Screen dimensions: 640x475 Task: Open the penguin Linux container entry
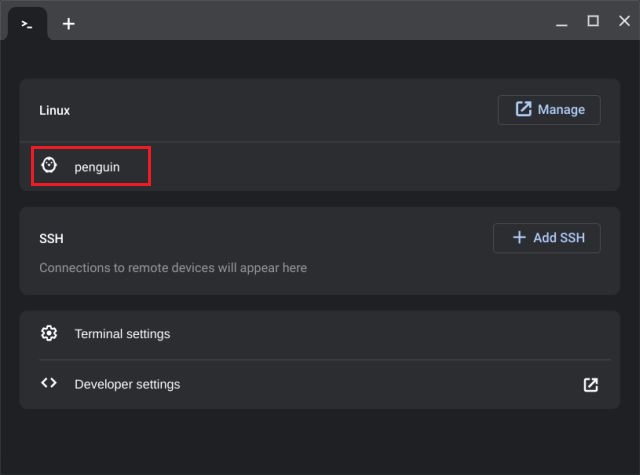coord(96,167)
